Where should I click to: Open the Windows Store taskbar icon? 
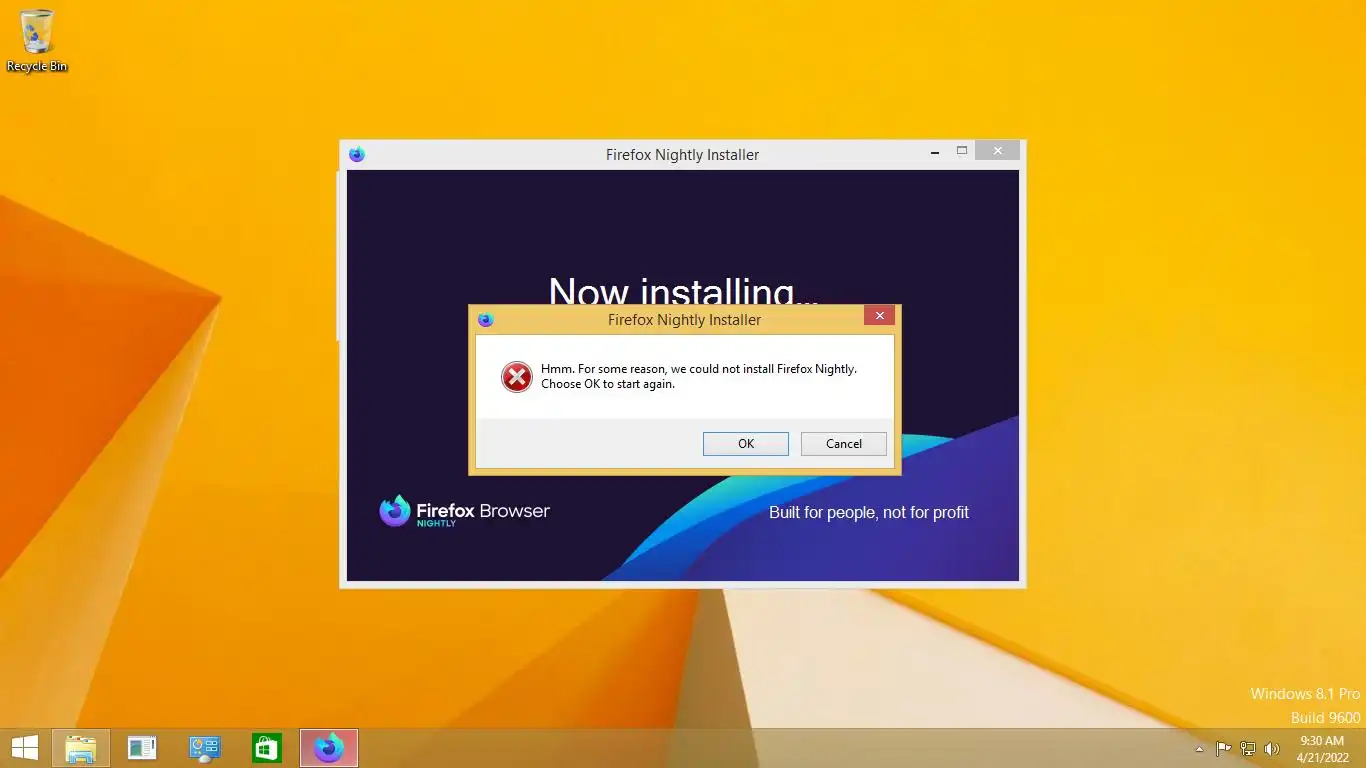267,748
